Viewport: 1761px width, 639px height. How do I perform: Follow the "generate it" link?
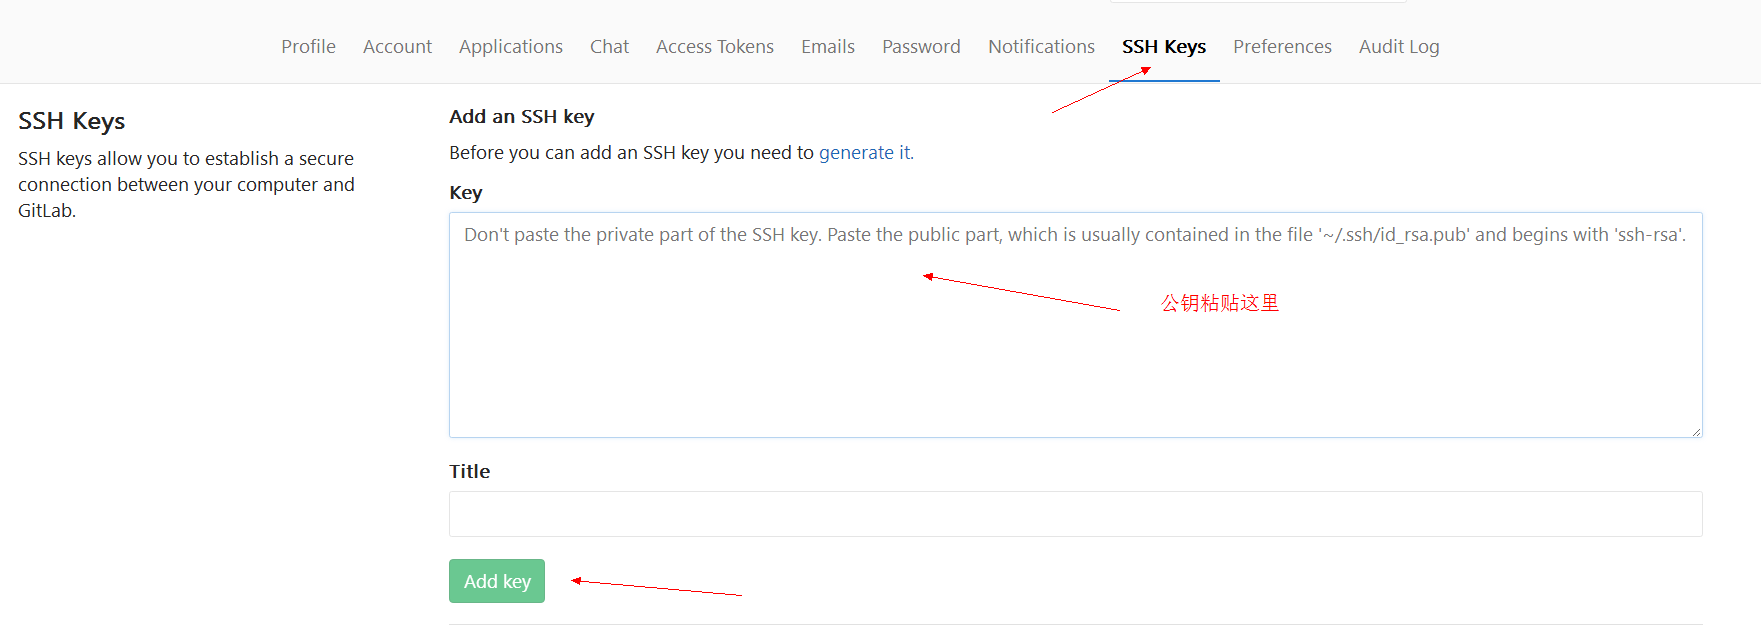click(x=865, y=153)
